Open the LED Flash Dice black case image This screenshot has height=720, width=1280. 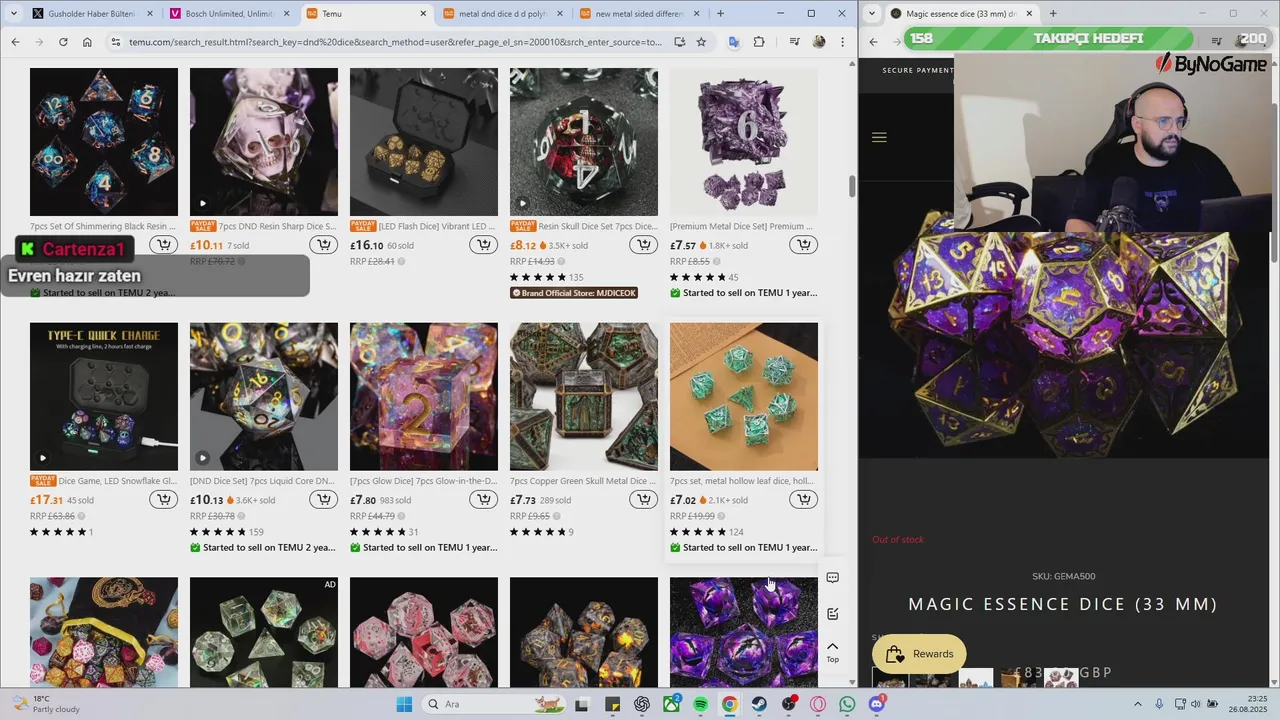pyautogui.click(x=424, y=142)
